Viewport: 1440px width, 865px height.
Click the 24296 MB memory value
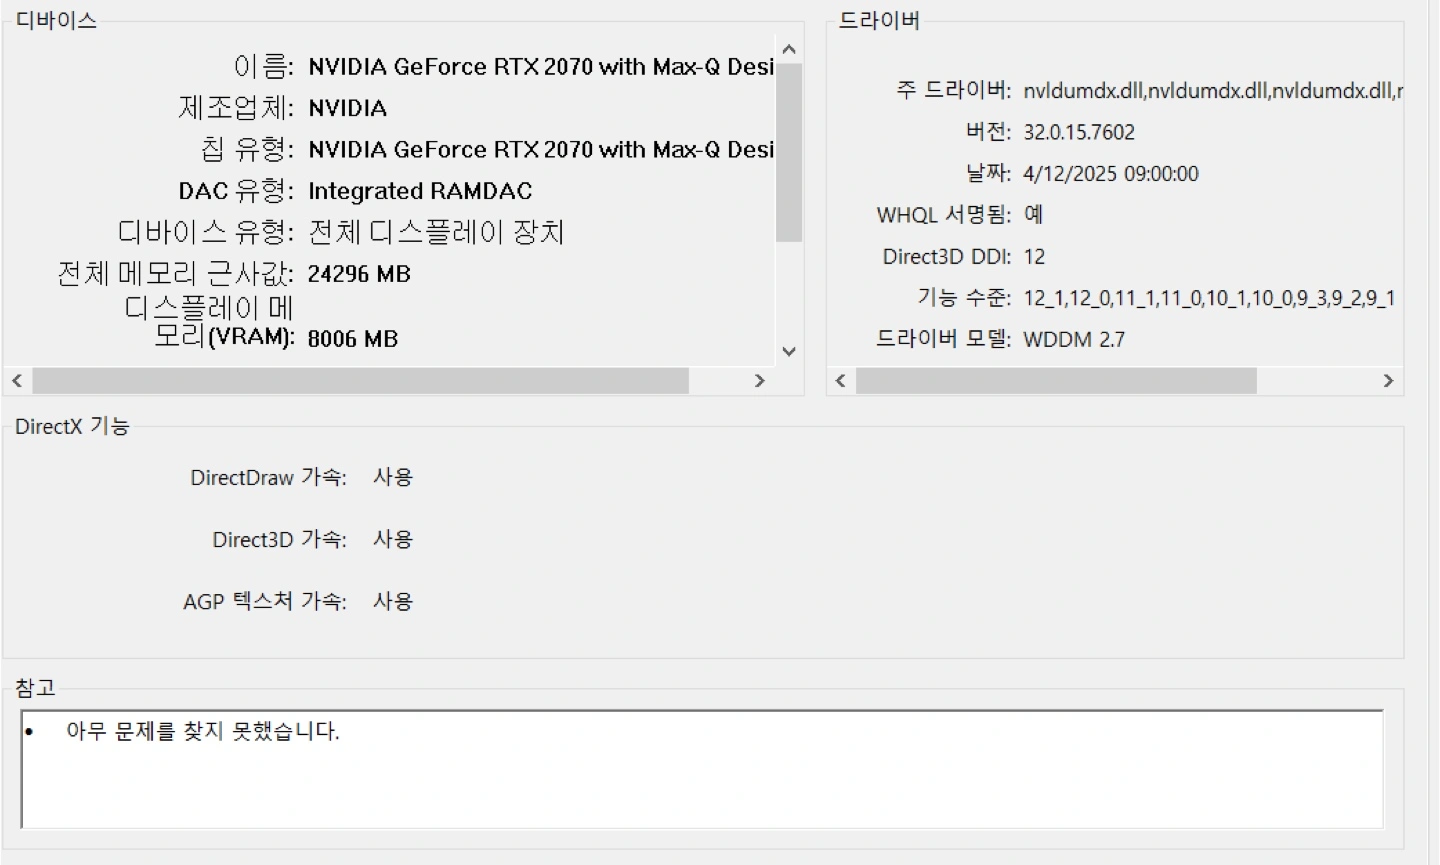point(359,274)
